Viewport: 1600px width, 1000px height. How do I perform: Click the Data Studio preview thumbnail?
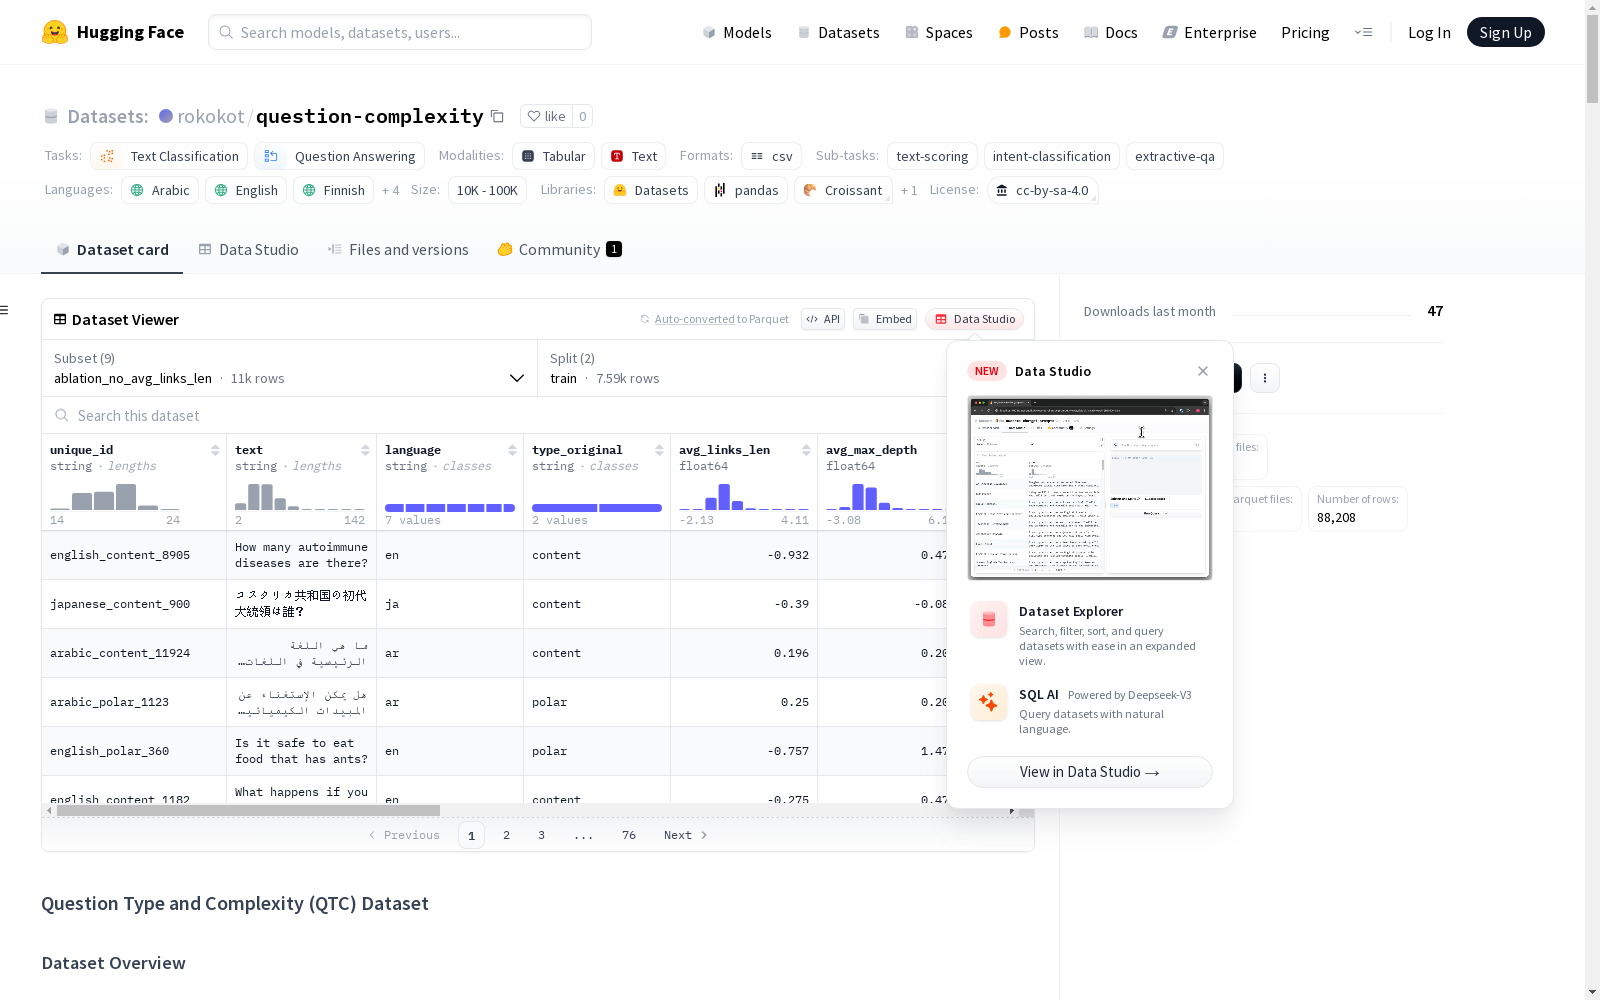(1090, 488)
